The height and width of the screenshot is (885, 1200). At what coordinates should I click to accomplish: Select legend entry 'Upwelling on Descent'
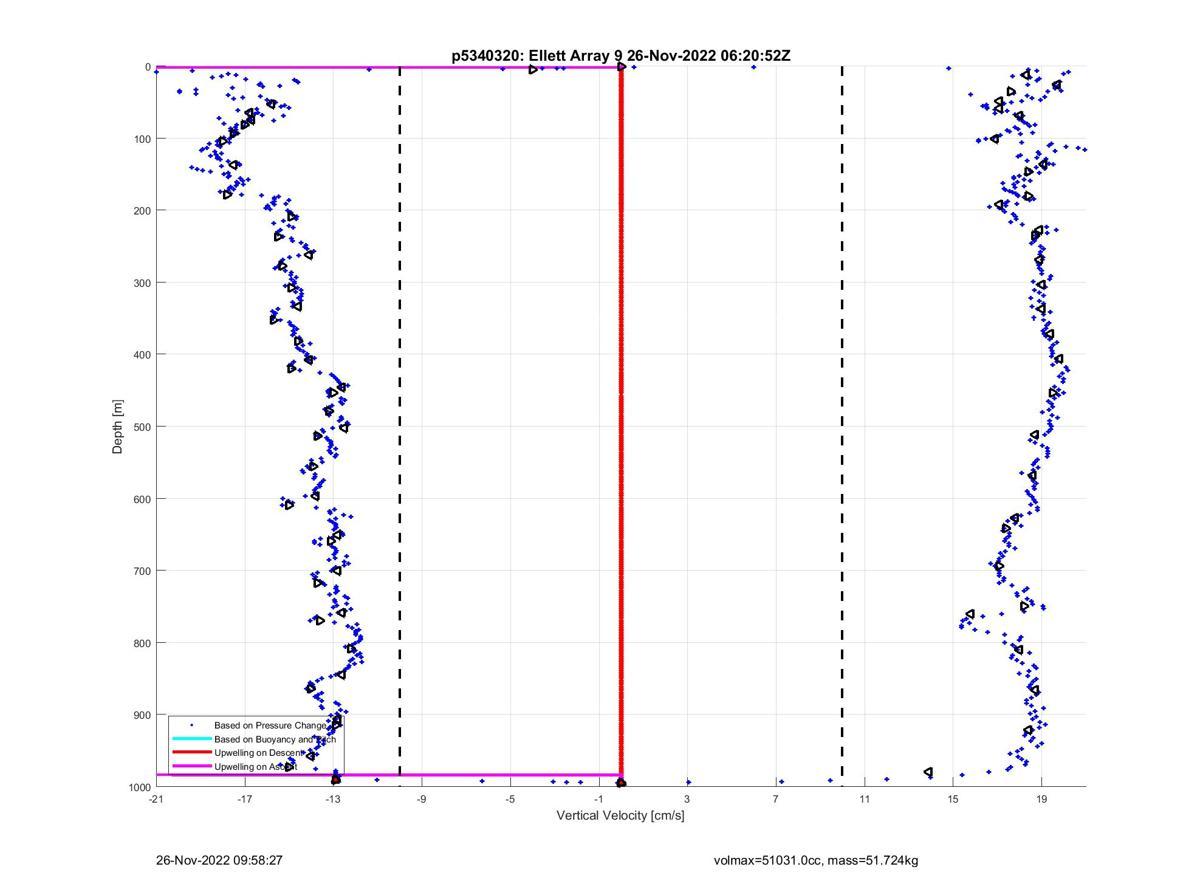click(258, 753)
